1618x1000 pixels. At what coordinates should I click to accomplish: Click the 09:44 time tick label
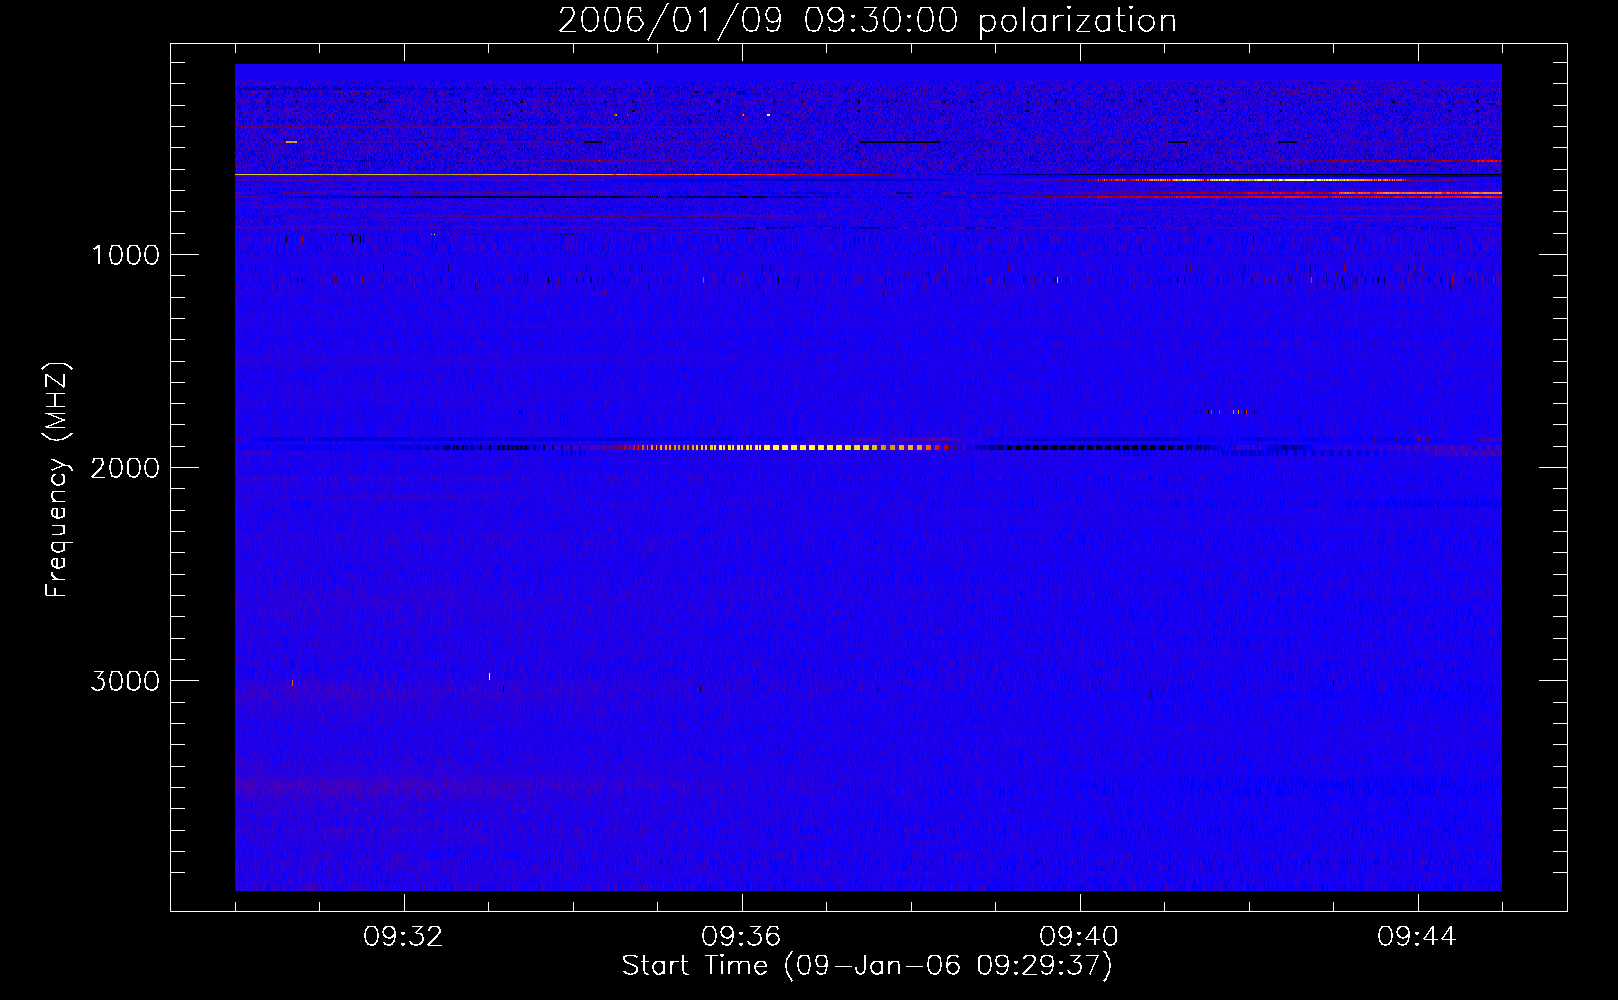tap(1418, 937)
